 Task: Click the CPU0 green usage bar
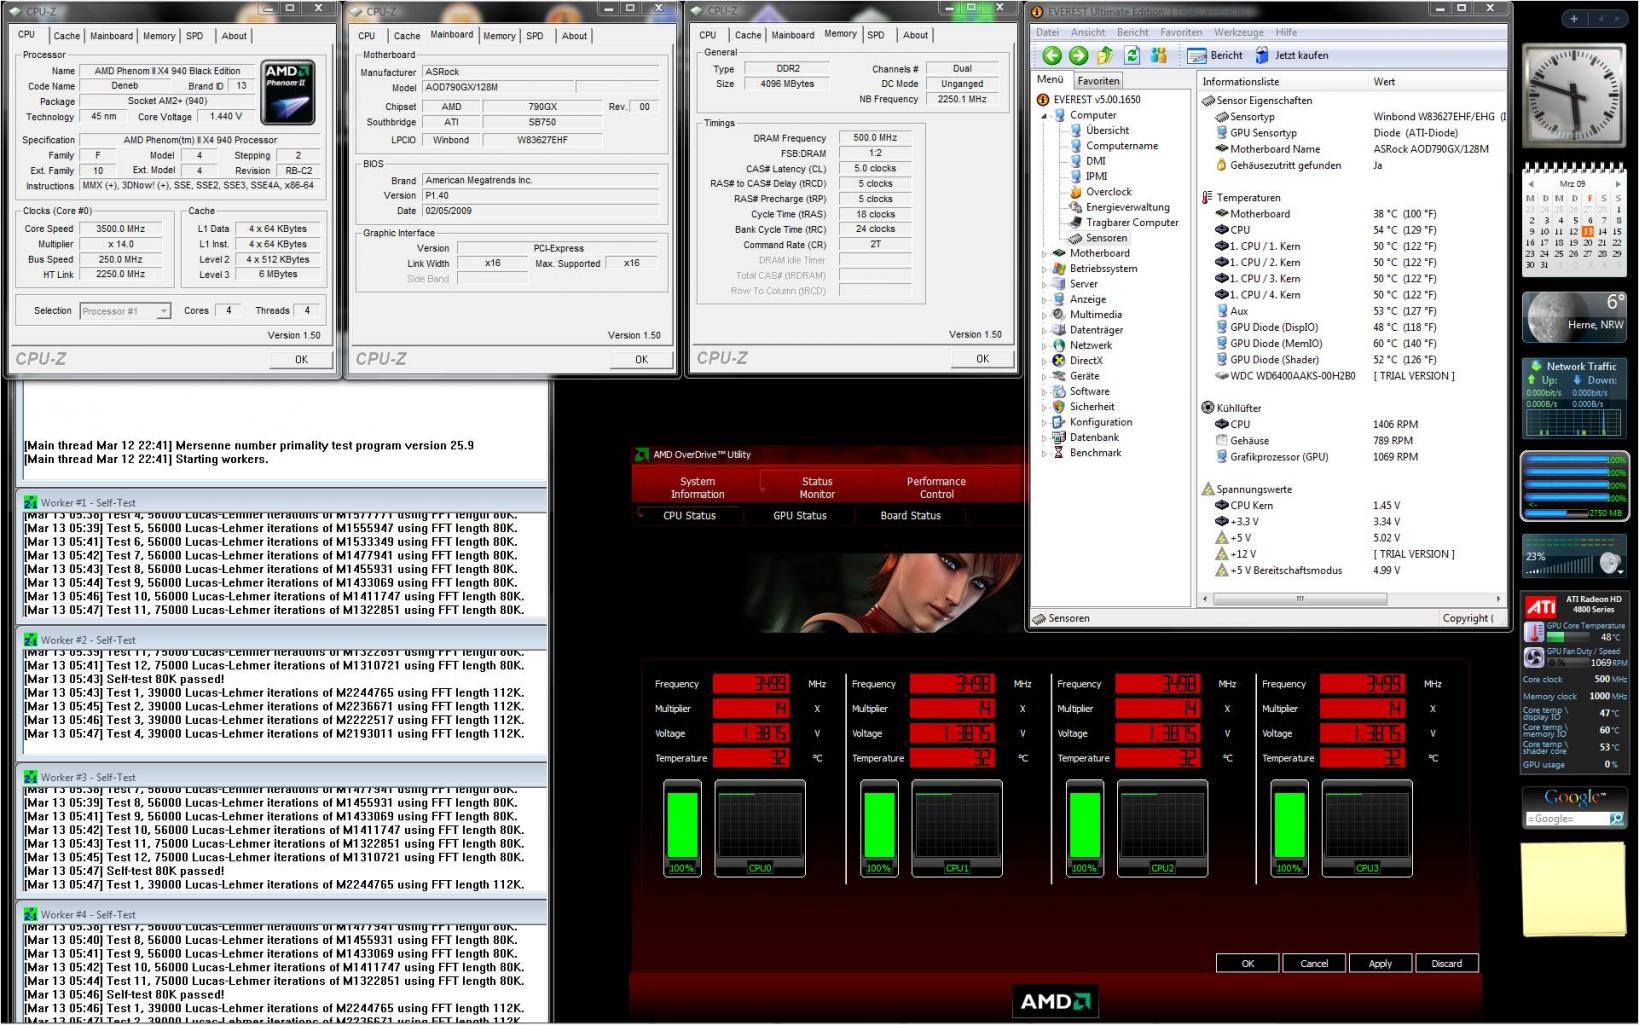click(x=682, y=824)
